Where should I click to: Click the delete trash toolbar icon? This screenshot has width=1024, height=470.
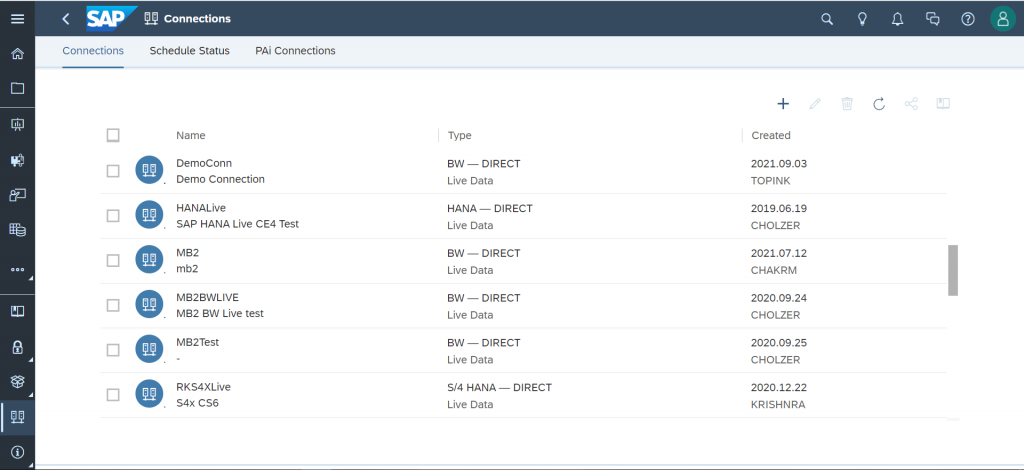[847, 103]
